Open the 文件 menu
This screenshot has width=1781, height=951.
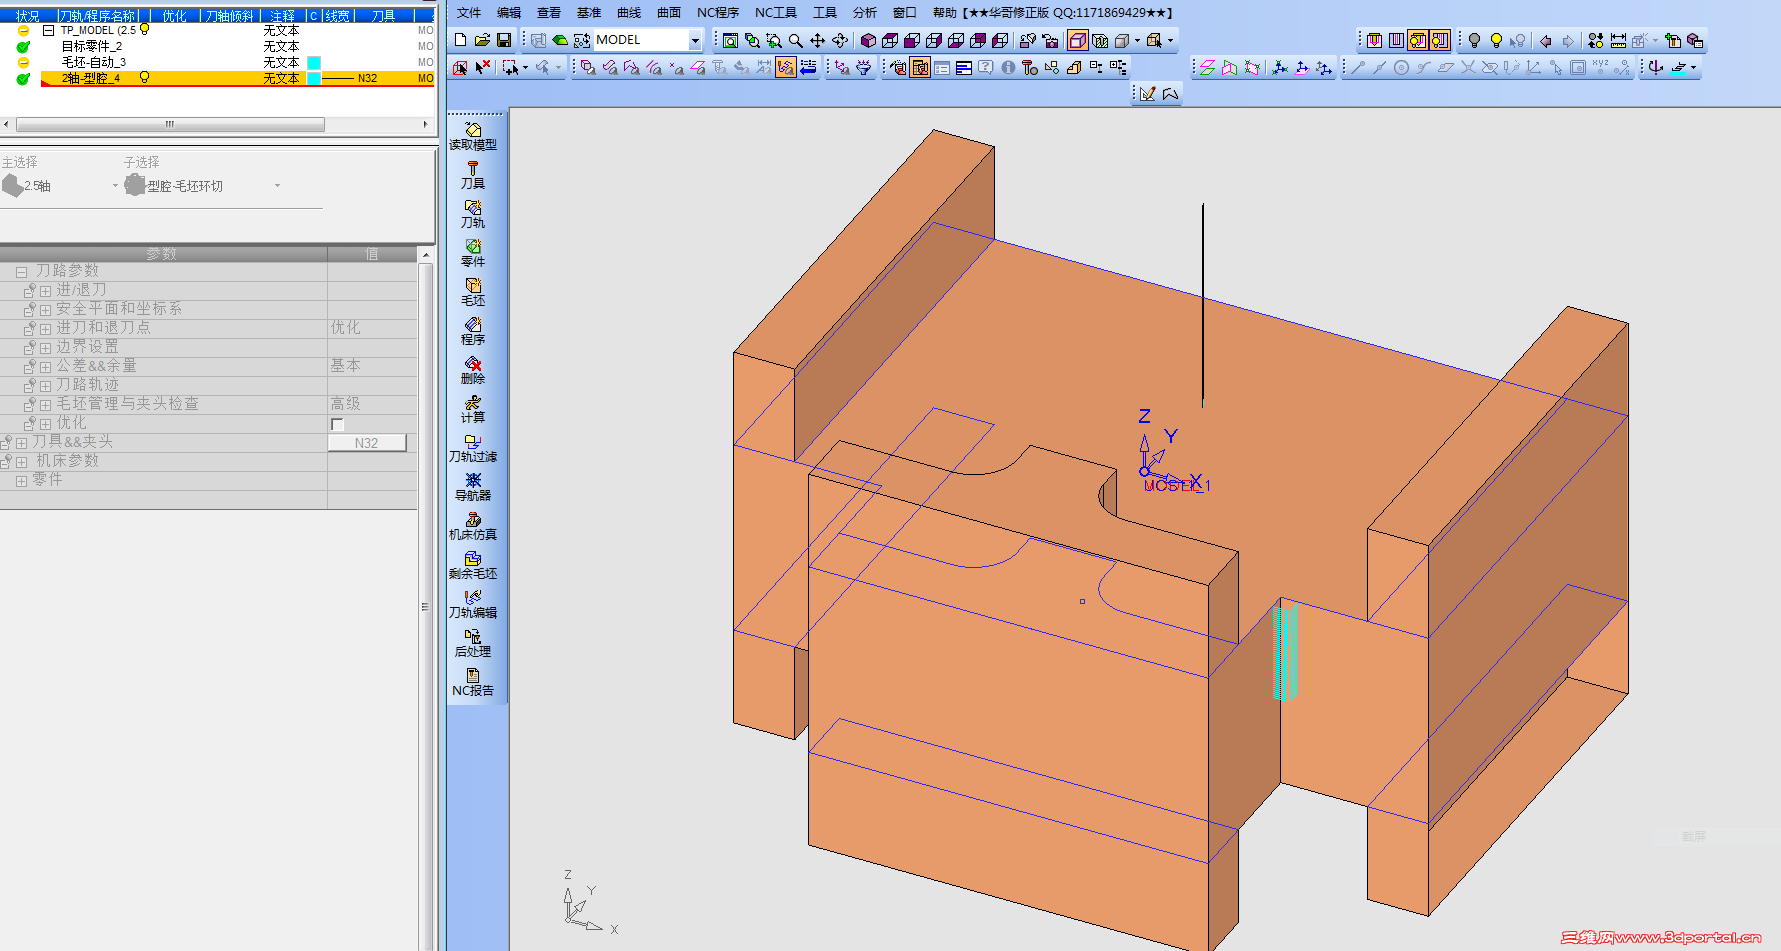pos(469,13)
